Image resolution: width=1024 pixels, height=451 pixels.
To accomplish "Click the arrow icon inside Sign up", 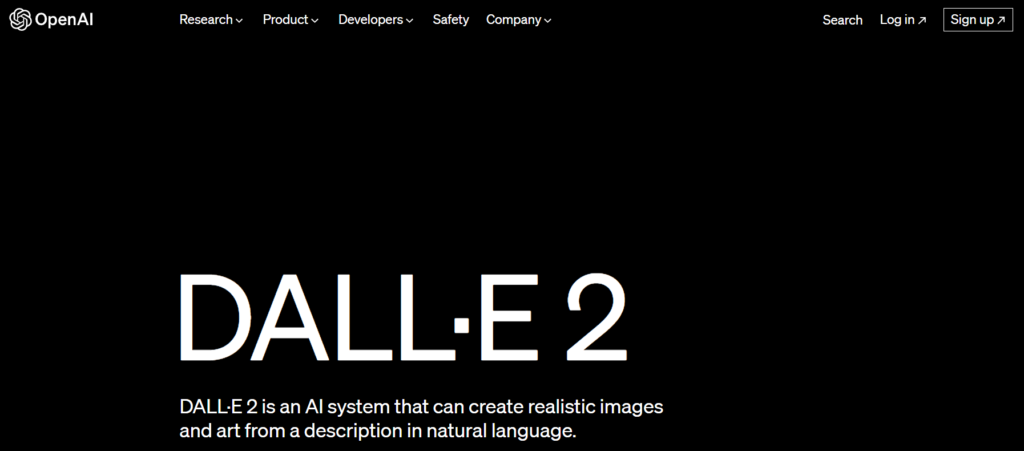I will coord(1001,20).
